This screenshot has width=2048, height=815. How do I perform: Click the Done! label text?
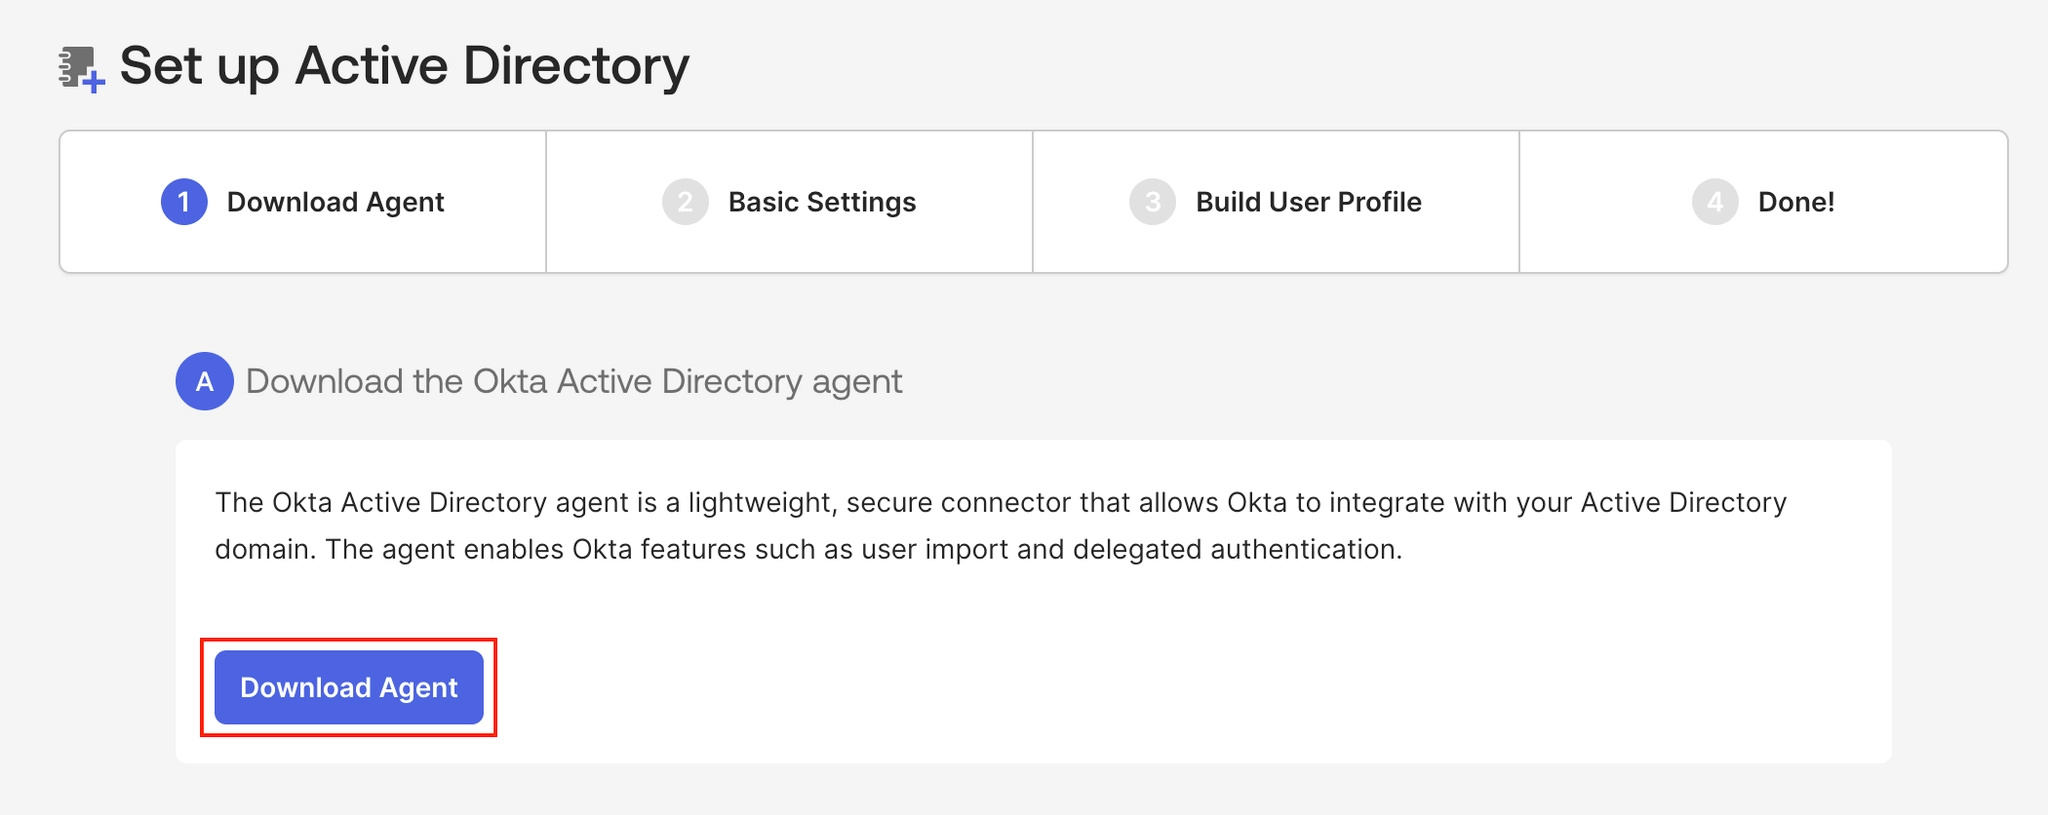coord(1796,202)
